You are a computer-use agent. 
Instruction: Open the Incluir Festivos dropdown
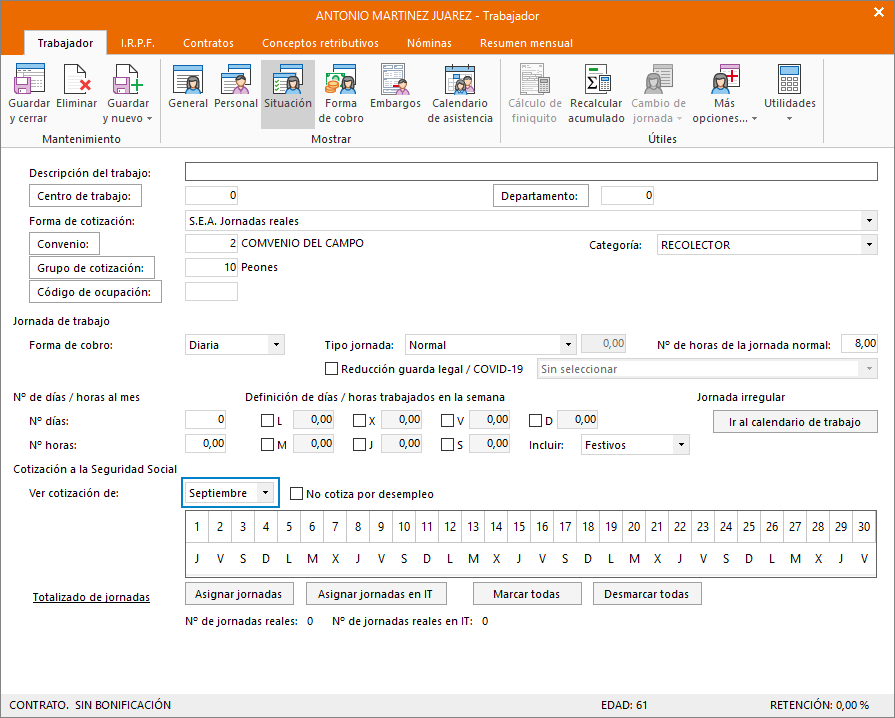click(682, 445)
